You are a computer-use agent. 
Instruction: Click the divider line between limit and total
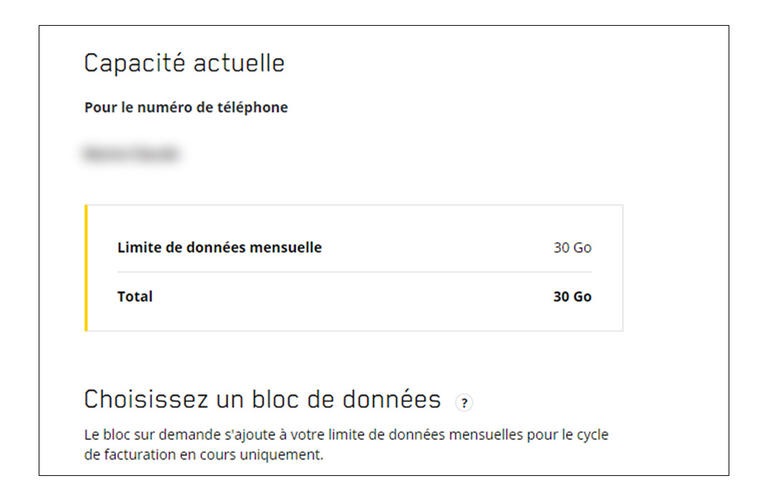[354, 272]
